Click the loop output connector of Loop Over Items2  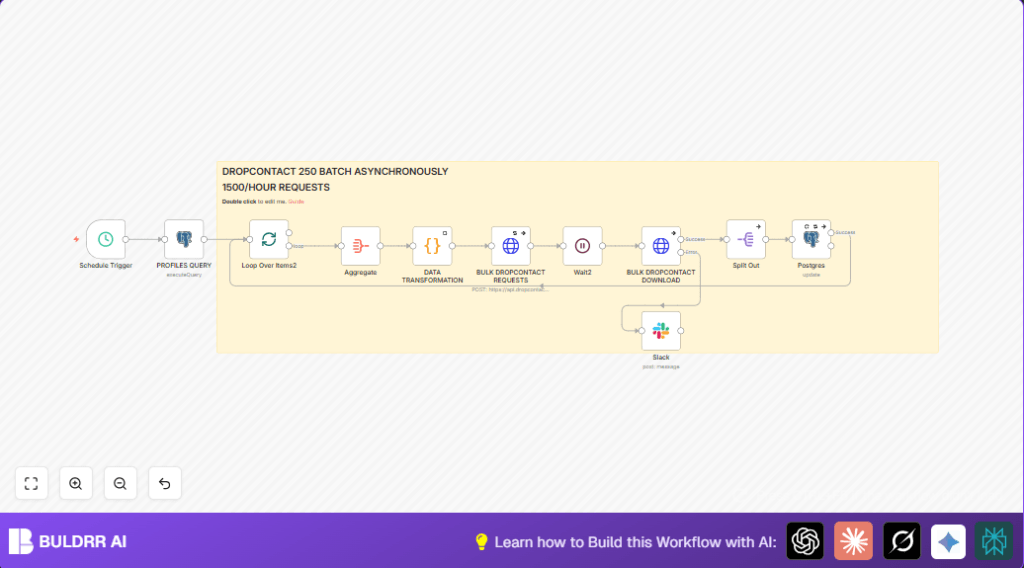(289, 246)
